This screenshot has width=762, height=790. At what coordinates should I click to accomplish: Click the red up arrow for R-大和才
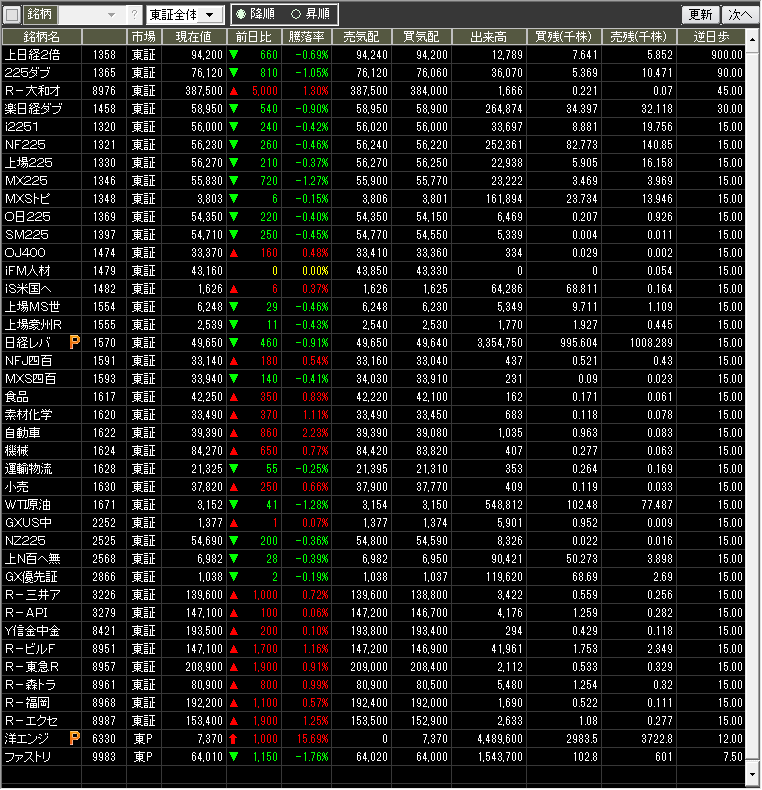click(233, 90)
